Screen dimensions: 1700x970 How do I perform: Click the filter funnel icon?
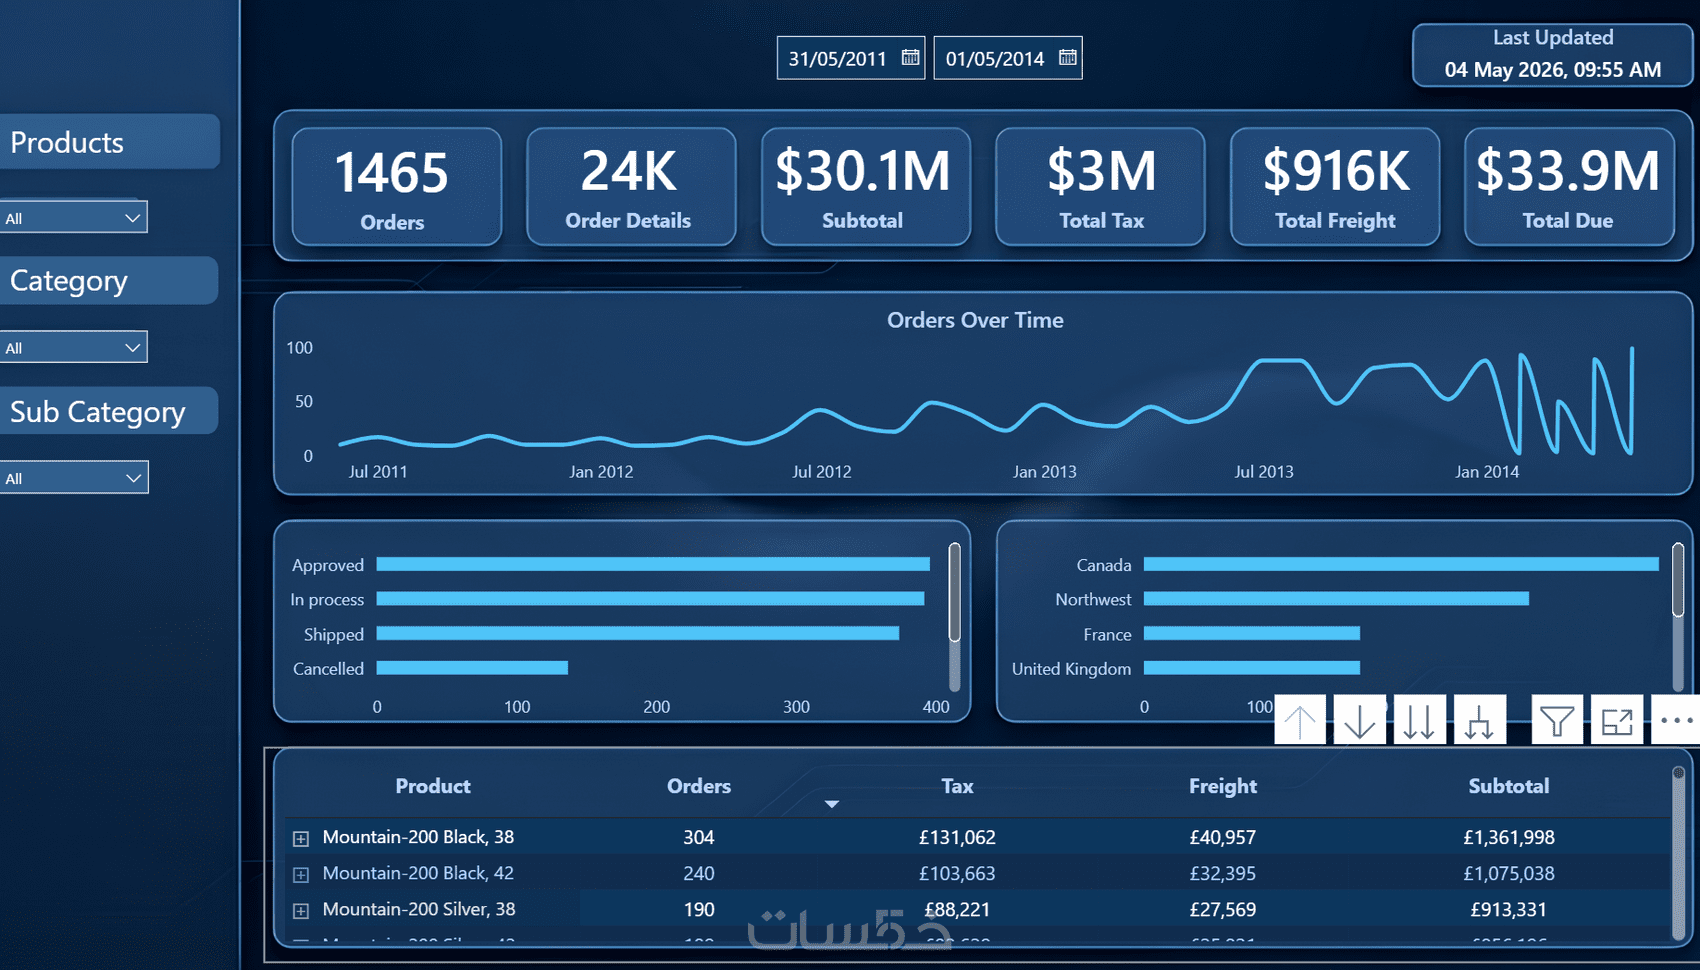coord(1557,720)
